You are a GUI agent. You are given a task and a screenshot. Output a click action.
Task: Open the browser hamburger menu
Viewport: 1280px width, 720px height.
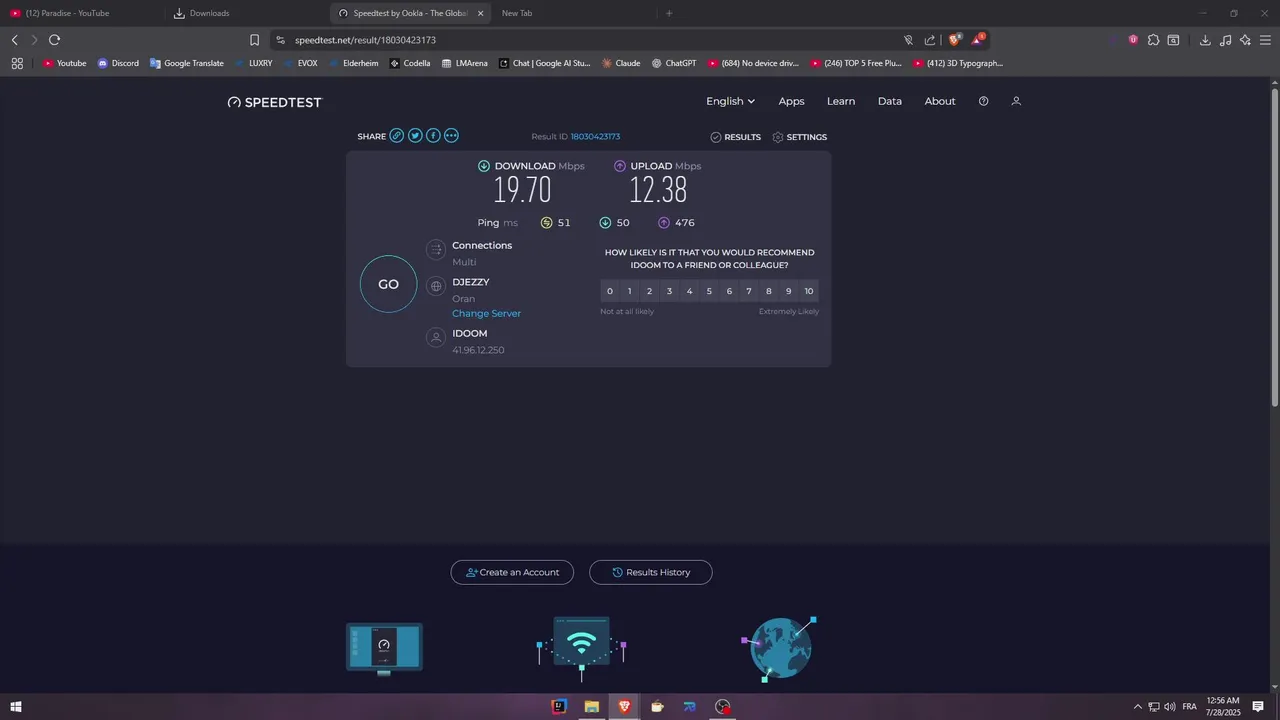pos(1266,40)
